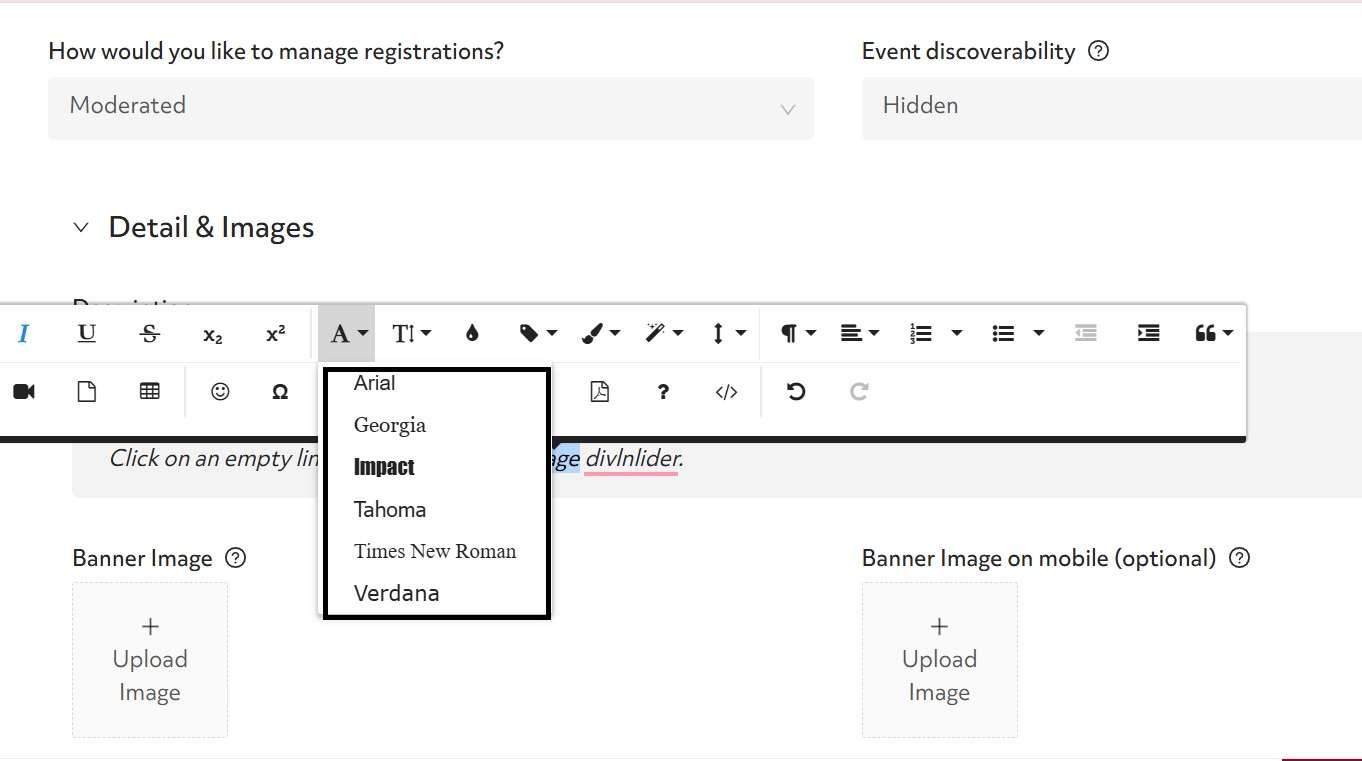
Task: Insert a video with camera icon
Action: click(24, 392)
